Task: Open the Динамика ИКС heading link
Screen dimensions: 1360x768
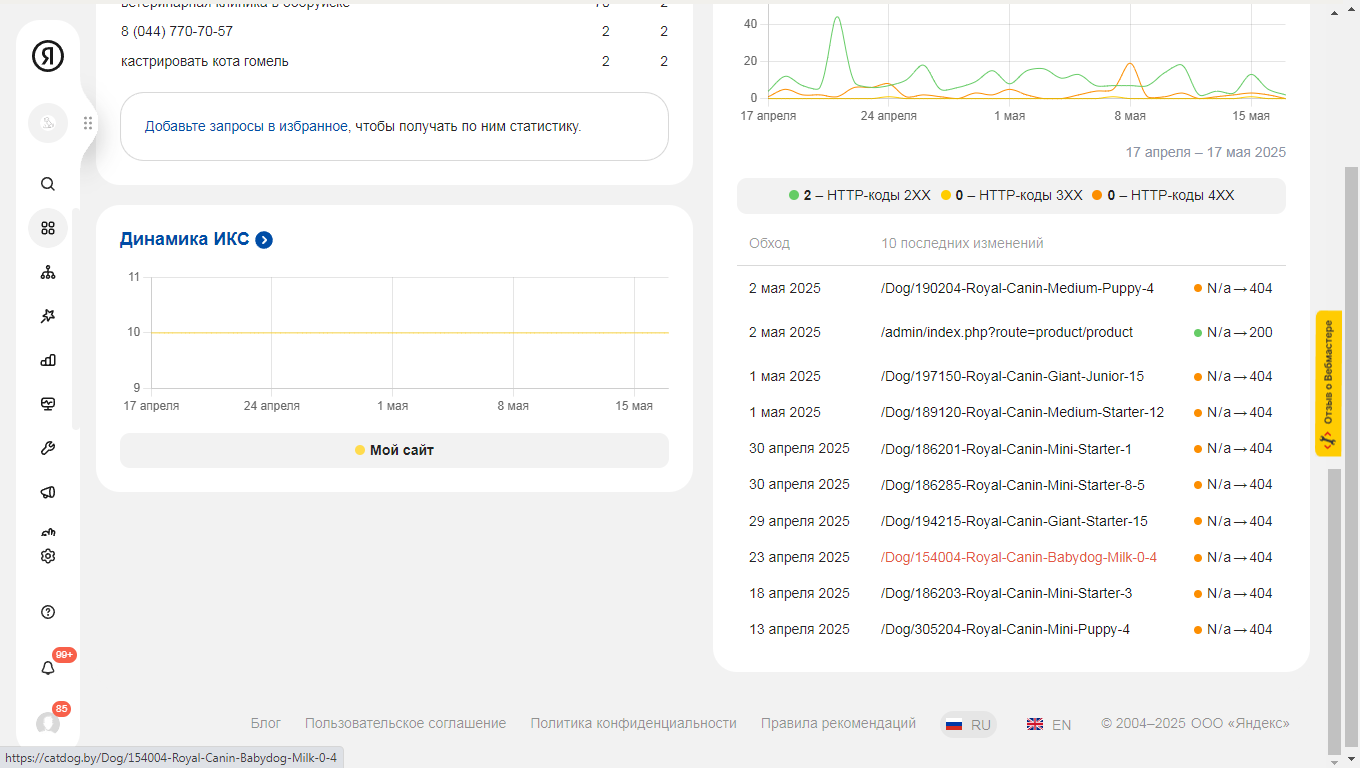Action: [184, 239]
